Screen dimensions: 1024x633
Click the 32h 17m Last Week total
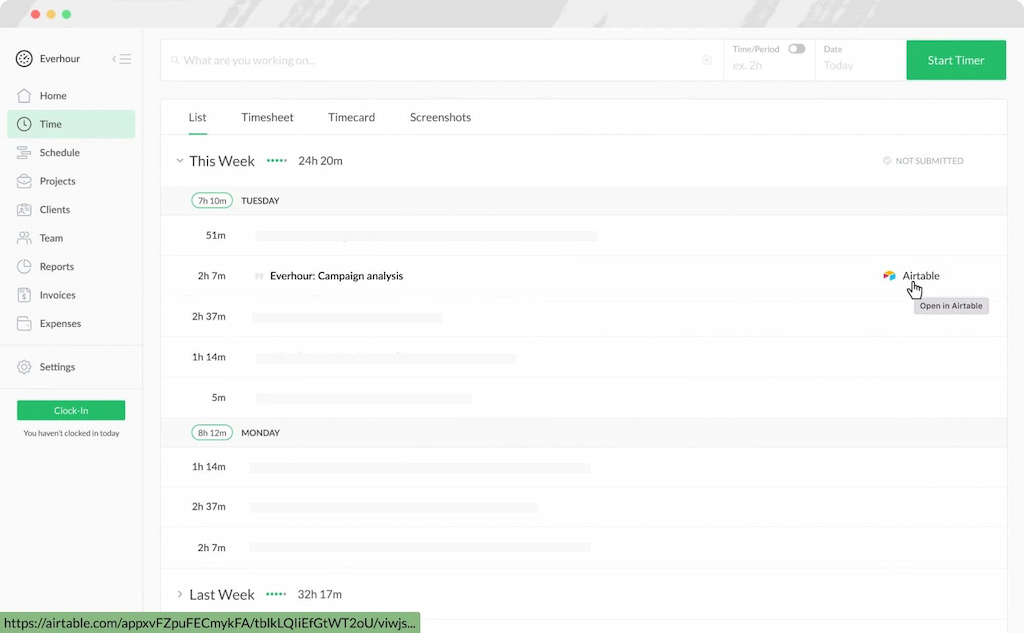[x=319, y=594]
